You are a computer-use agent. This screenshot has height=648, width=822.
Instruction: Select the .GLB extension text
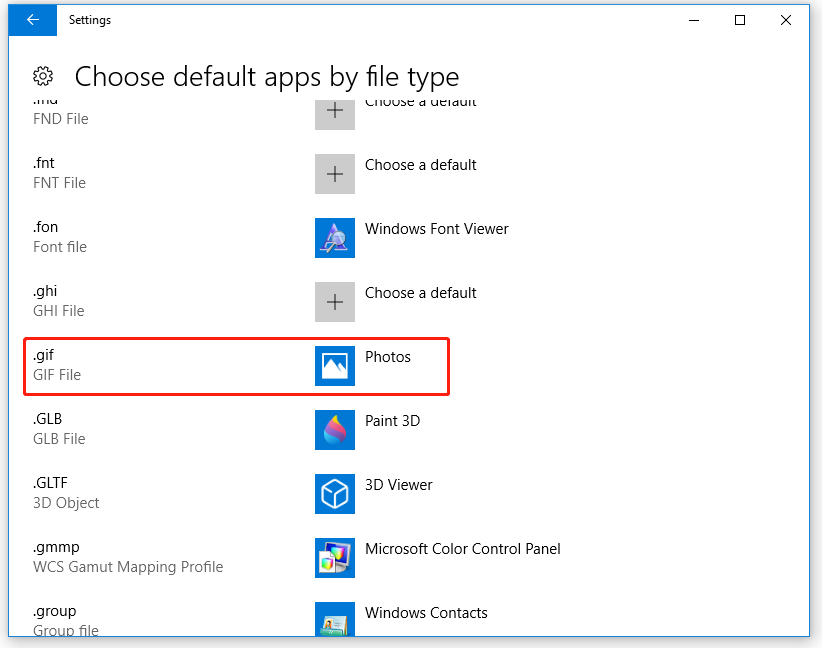pyautogui.click(x=48, y=419)
